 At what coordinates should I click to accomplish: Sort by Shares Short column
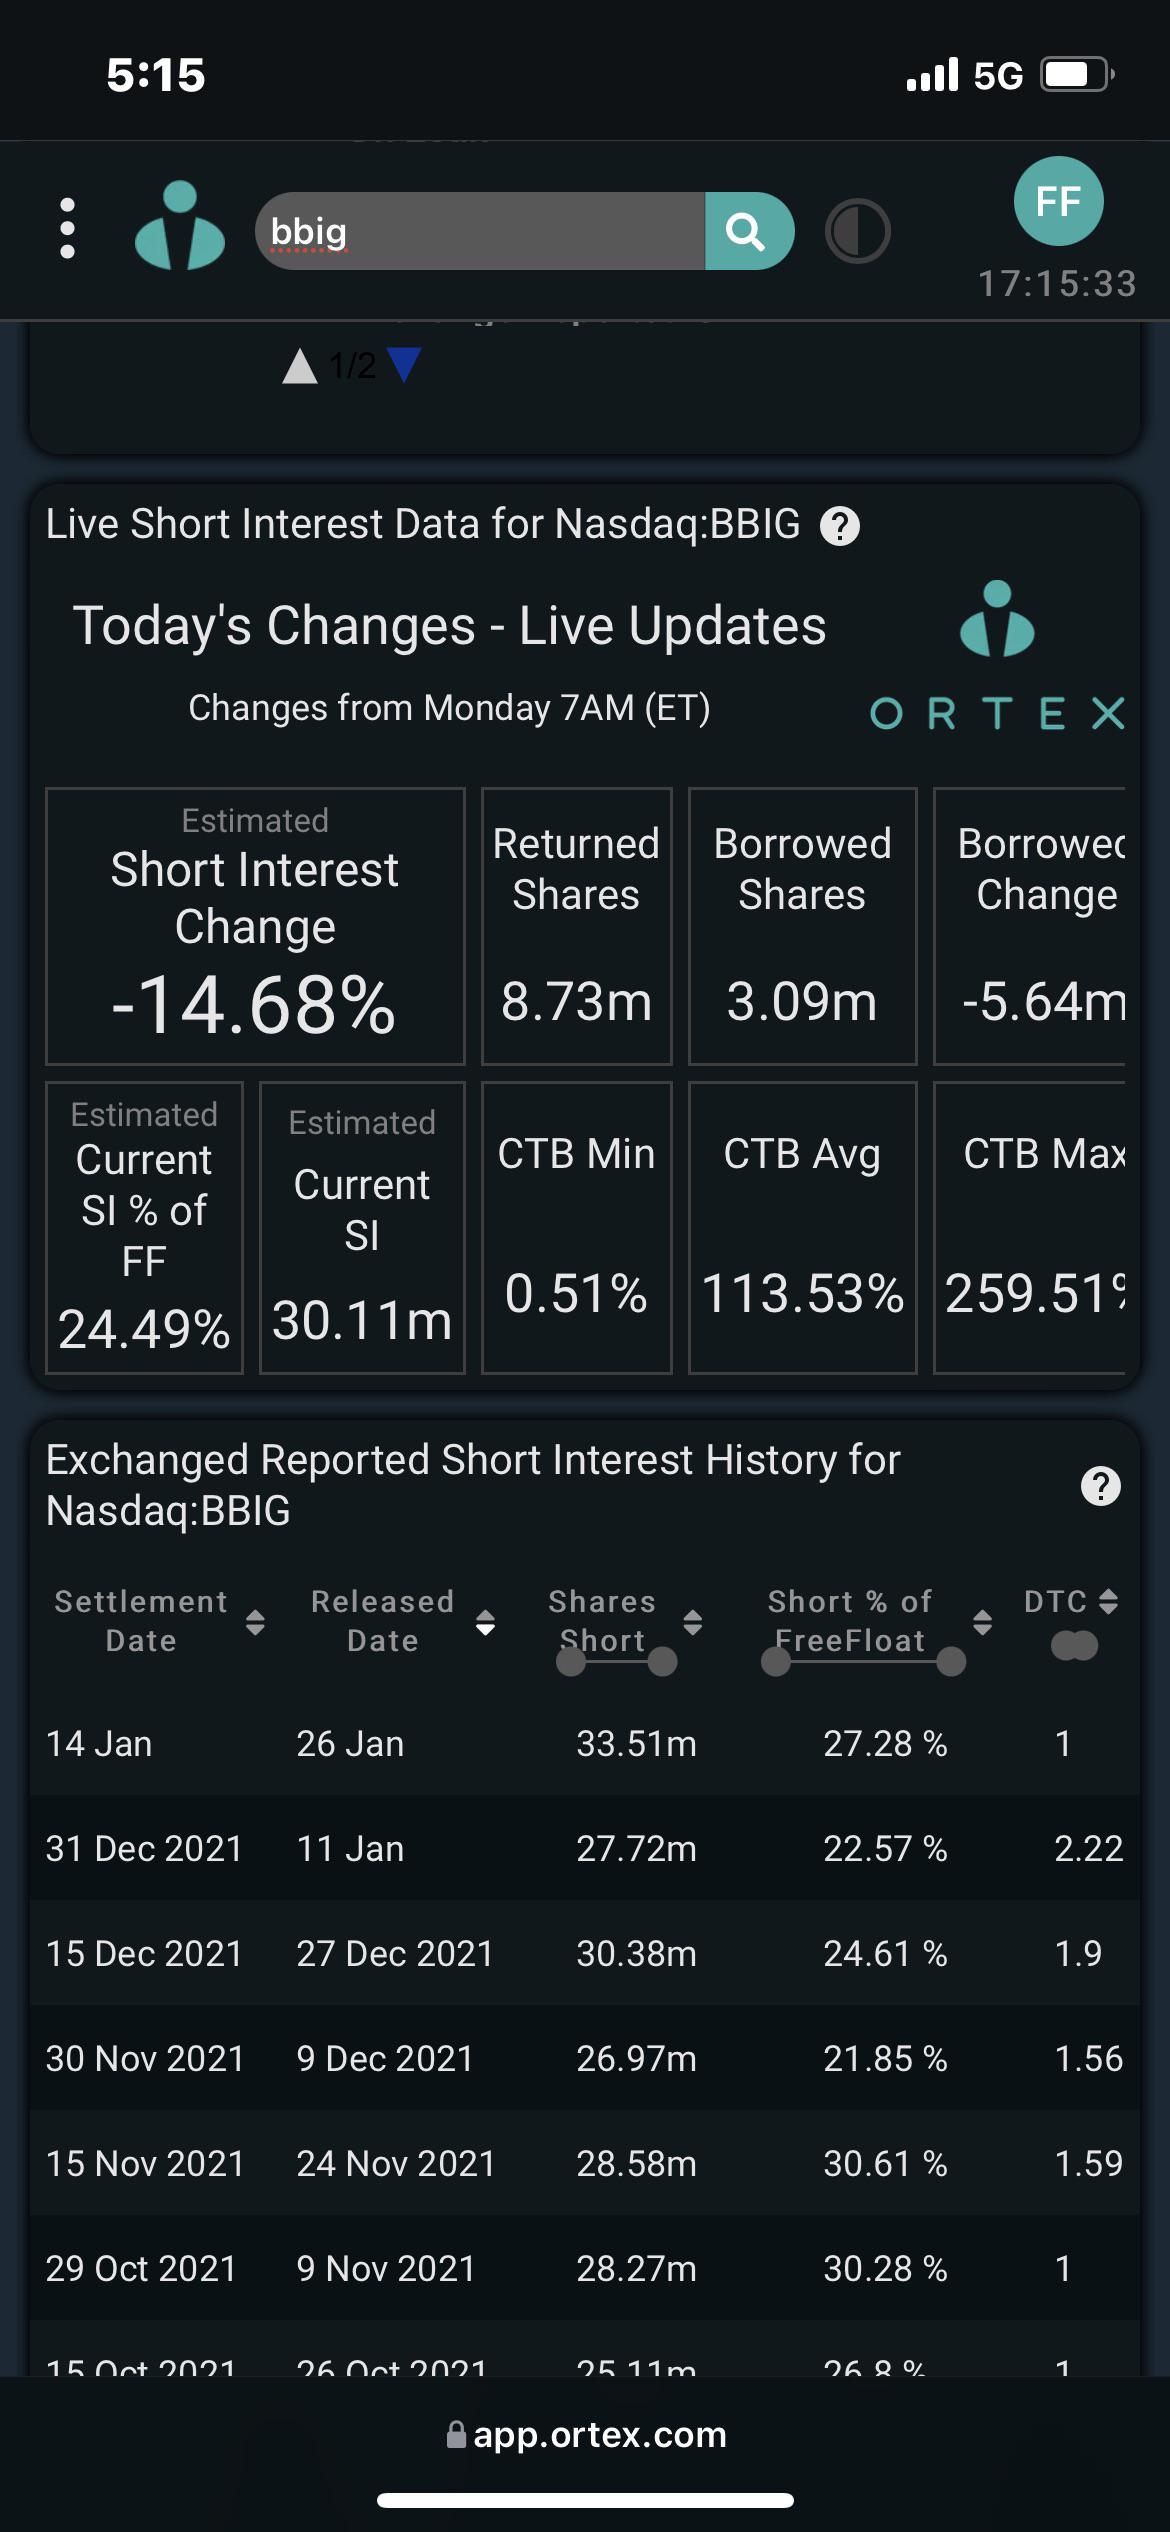pos(692,1622)
